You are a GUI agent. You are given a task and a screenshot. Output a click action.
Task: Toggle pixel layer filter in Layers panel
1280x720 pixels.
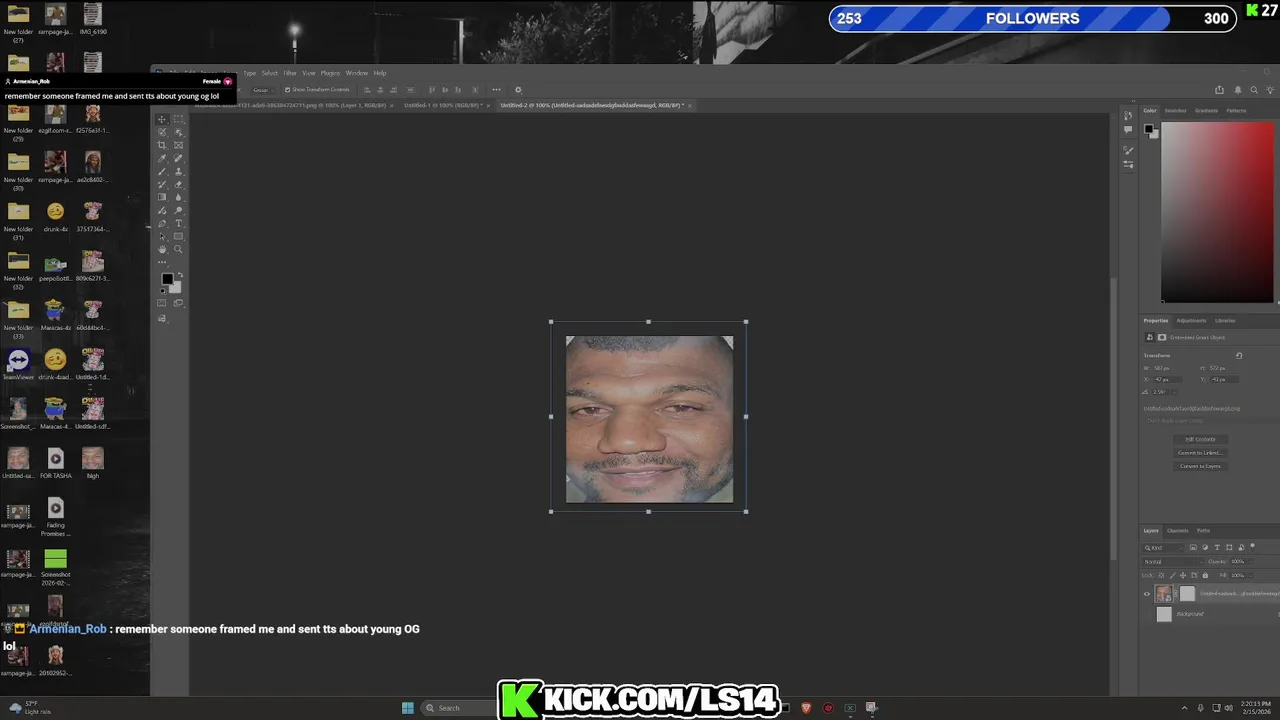click(x=1193, y=547)
